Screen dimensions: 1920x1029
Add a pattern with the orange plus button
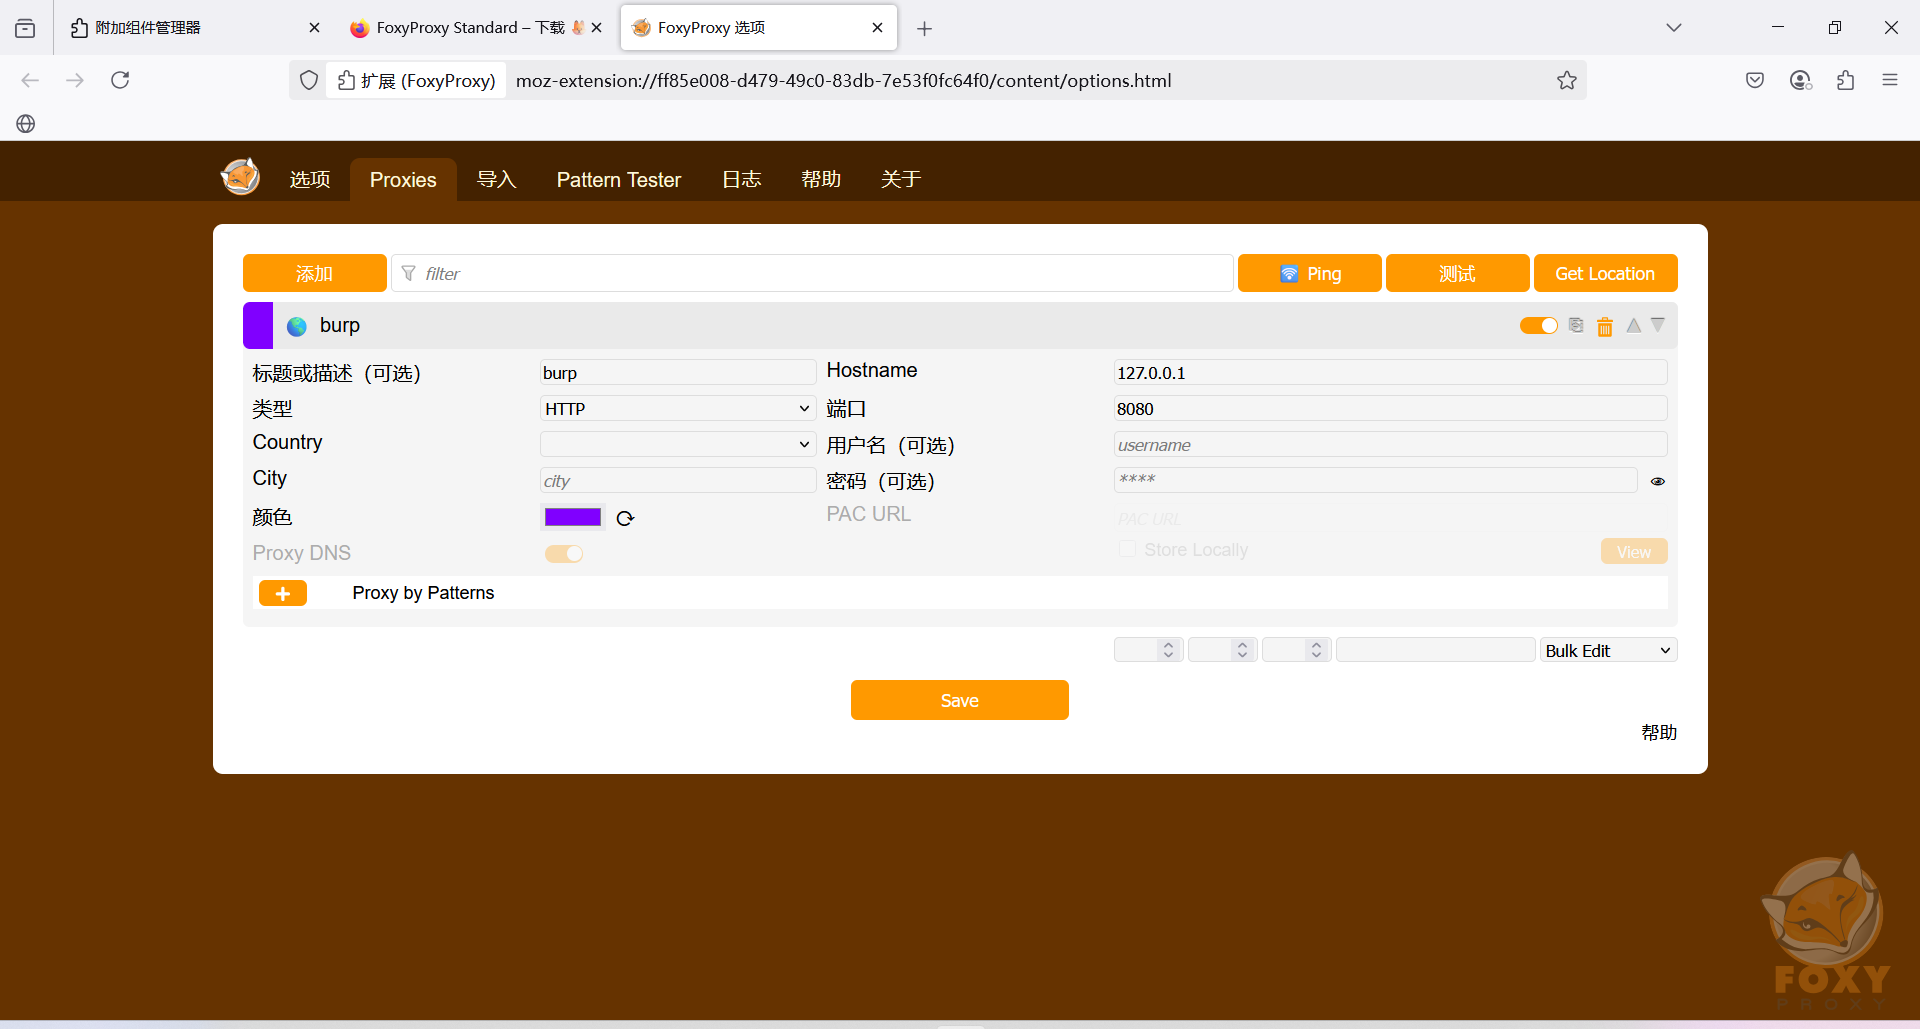pyautogui.click(x=283, y=593)
